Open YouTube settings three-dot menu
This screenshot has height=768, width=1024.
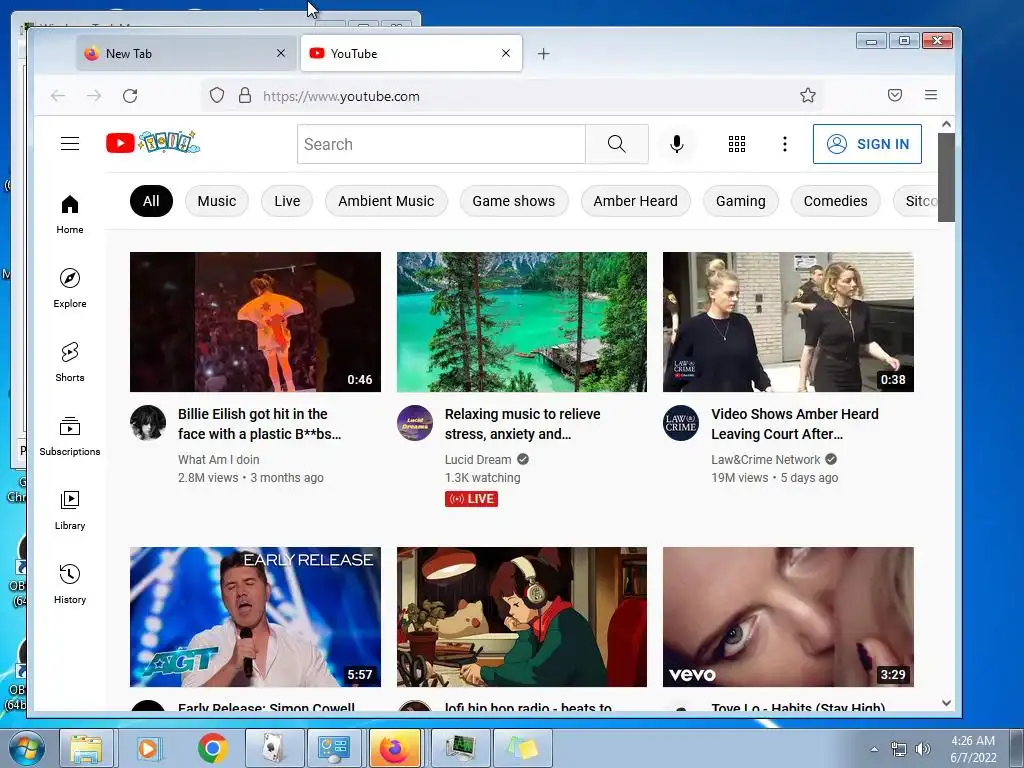click(784, 144)
